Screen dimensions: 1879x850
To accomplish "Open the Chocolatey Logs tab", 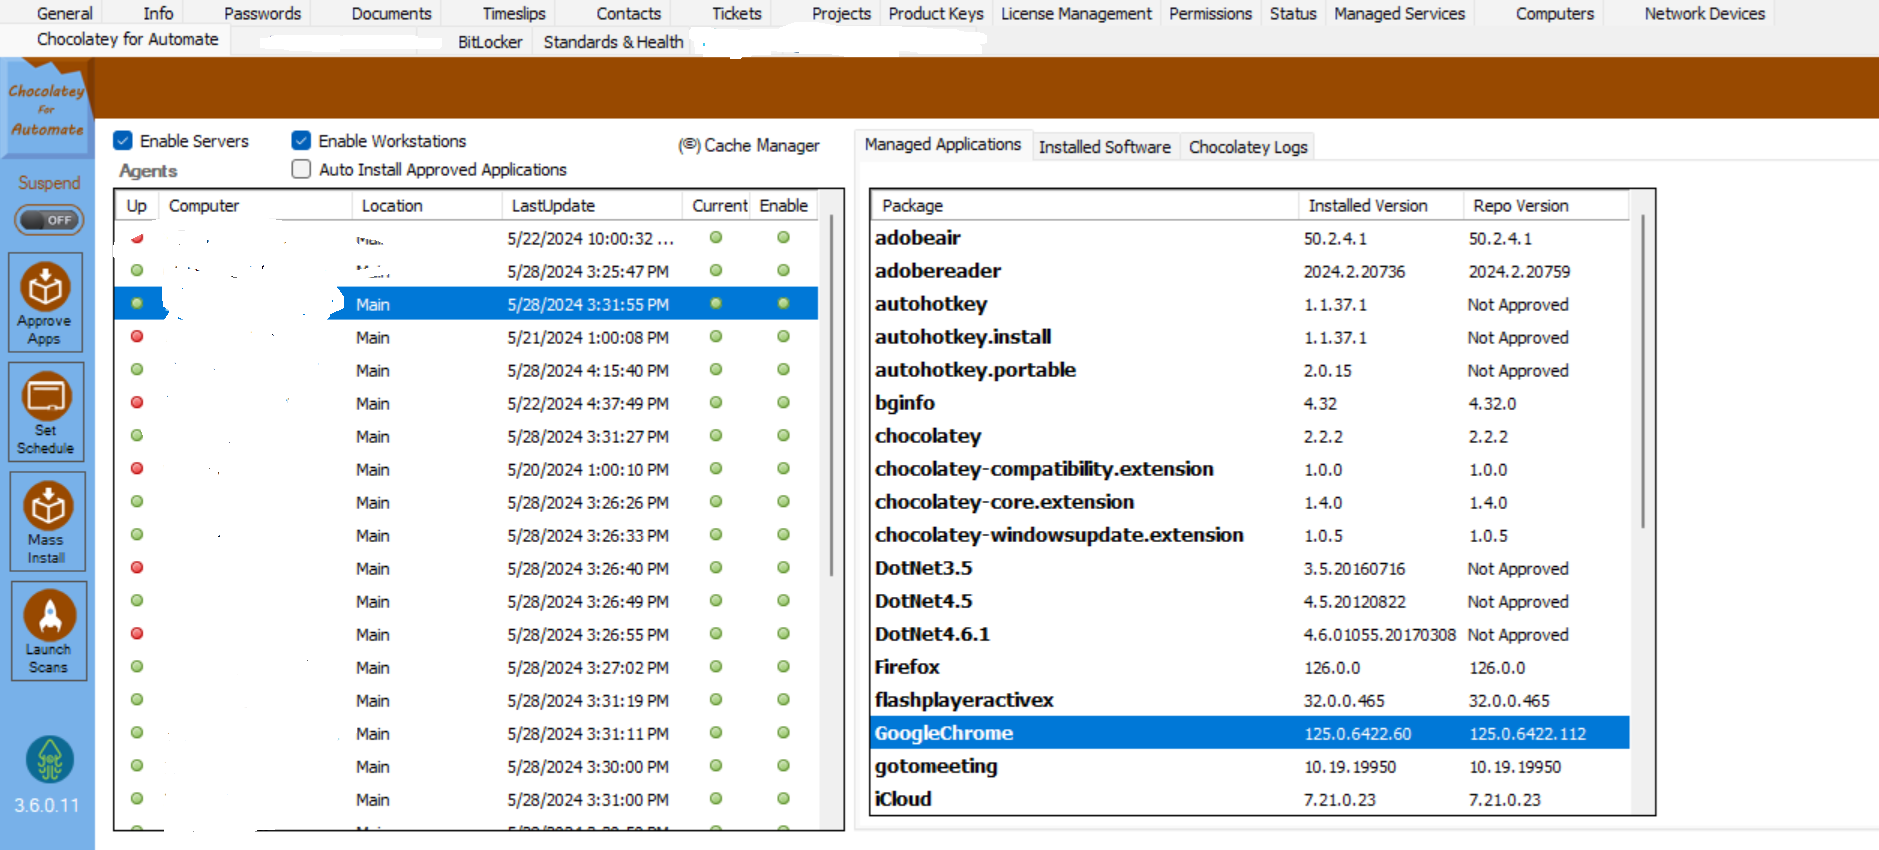I will tap(1247, 147).
